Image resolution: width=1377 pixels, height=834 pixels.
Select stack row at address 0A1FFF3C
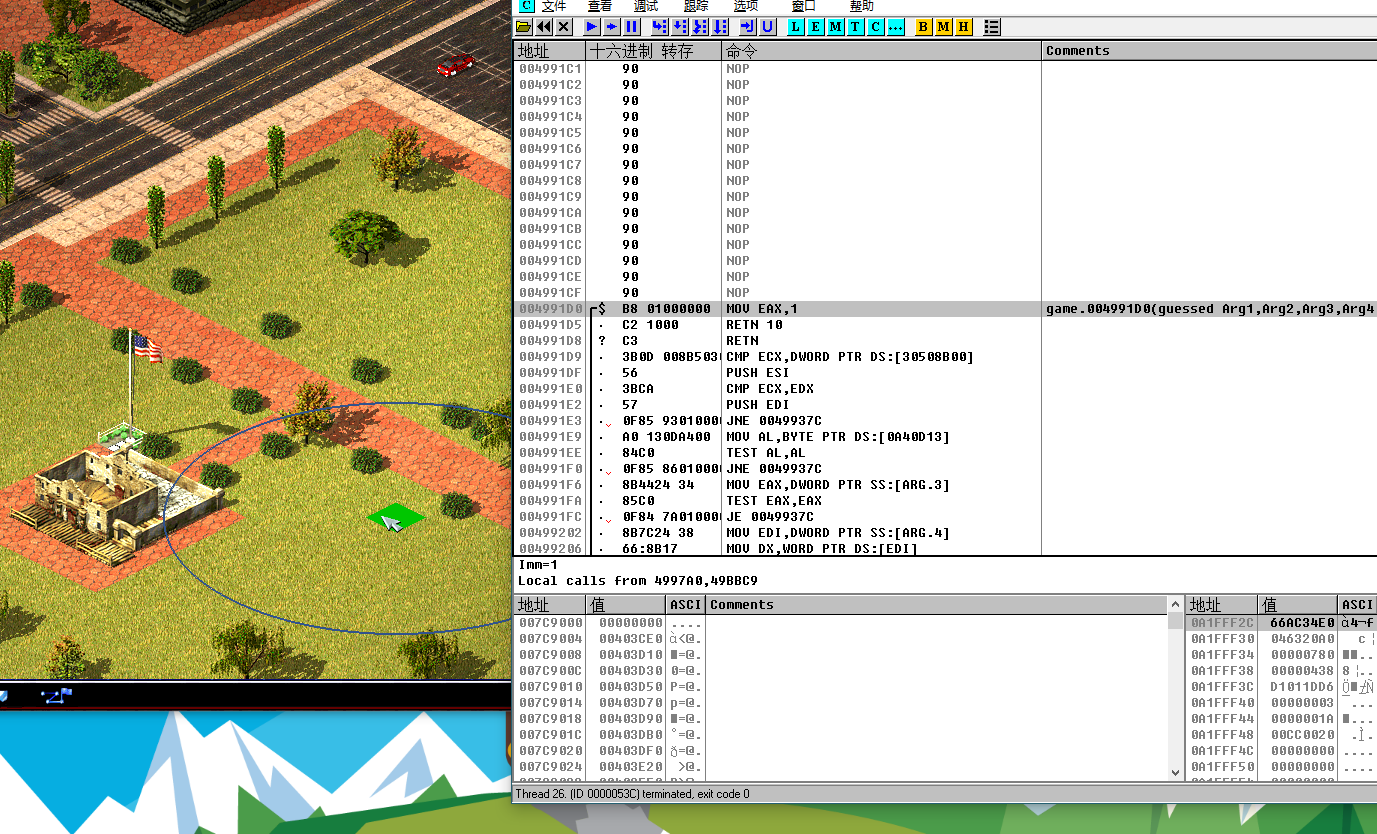[1281, 687]
